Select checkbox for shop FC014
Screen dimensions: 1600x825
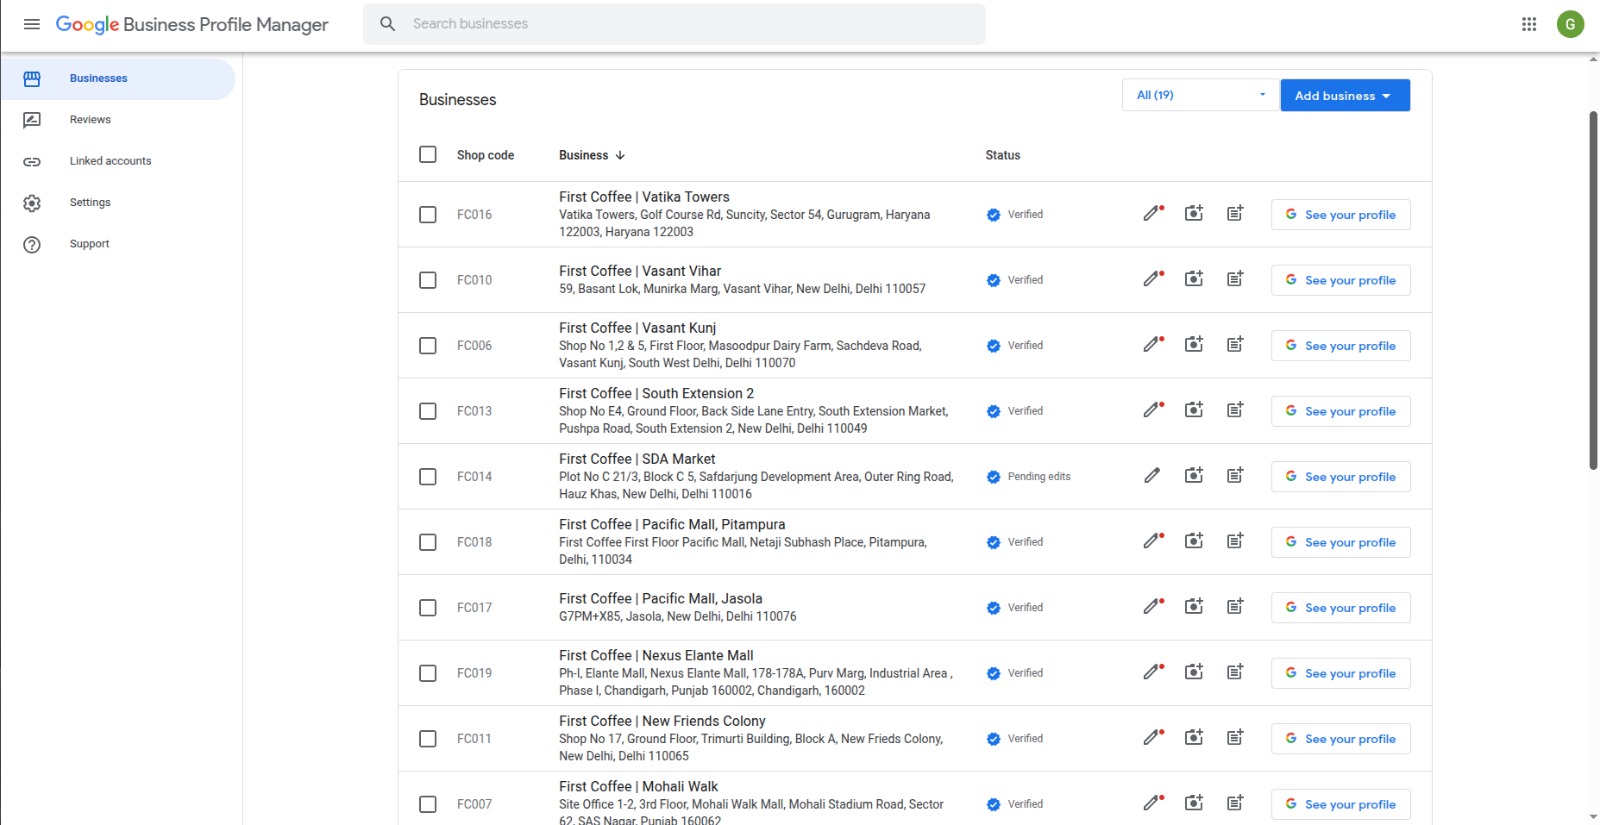coord(428,477)
